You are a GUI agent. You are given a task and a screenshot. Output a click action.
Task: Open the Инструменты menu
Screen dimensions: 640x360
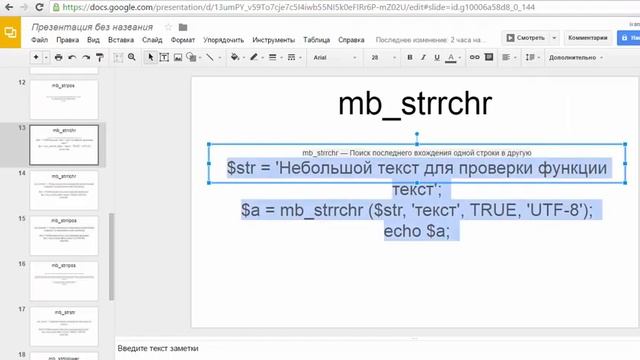[x=273, y=40]
